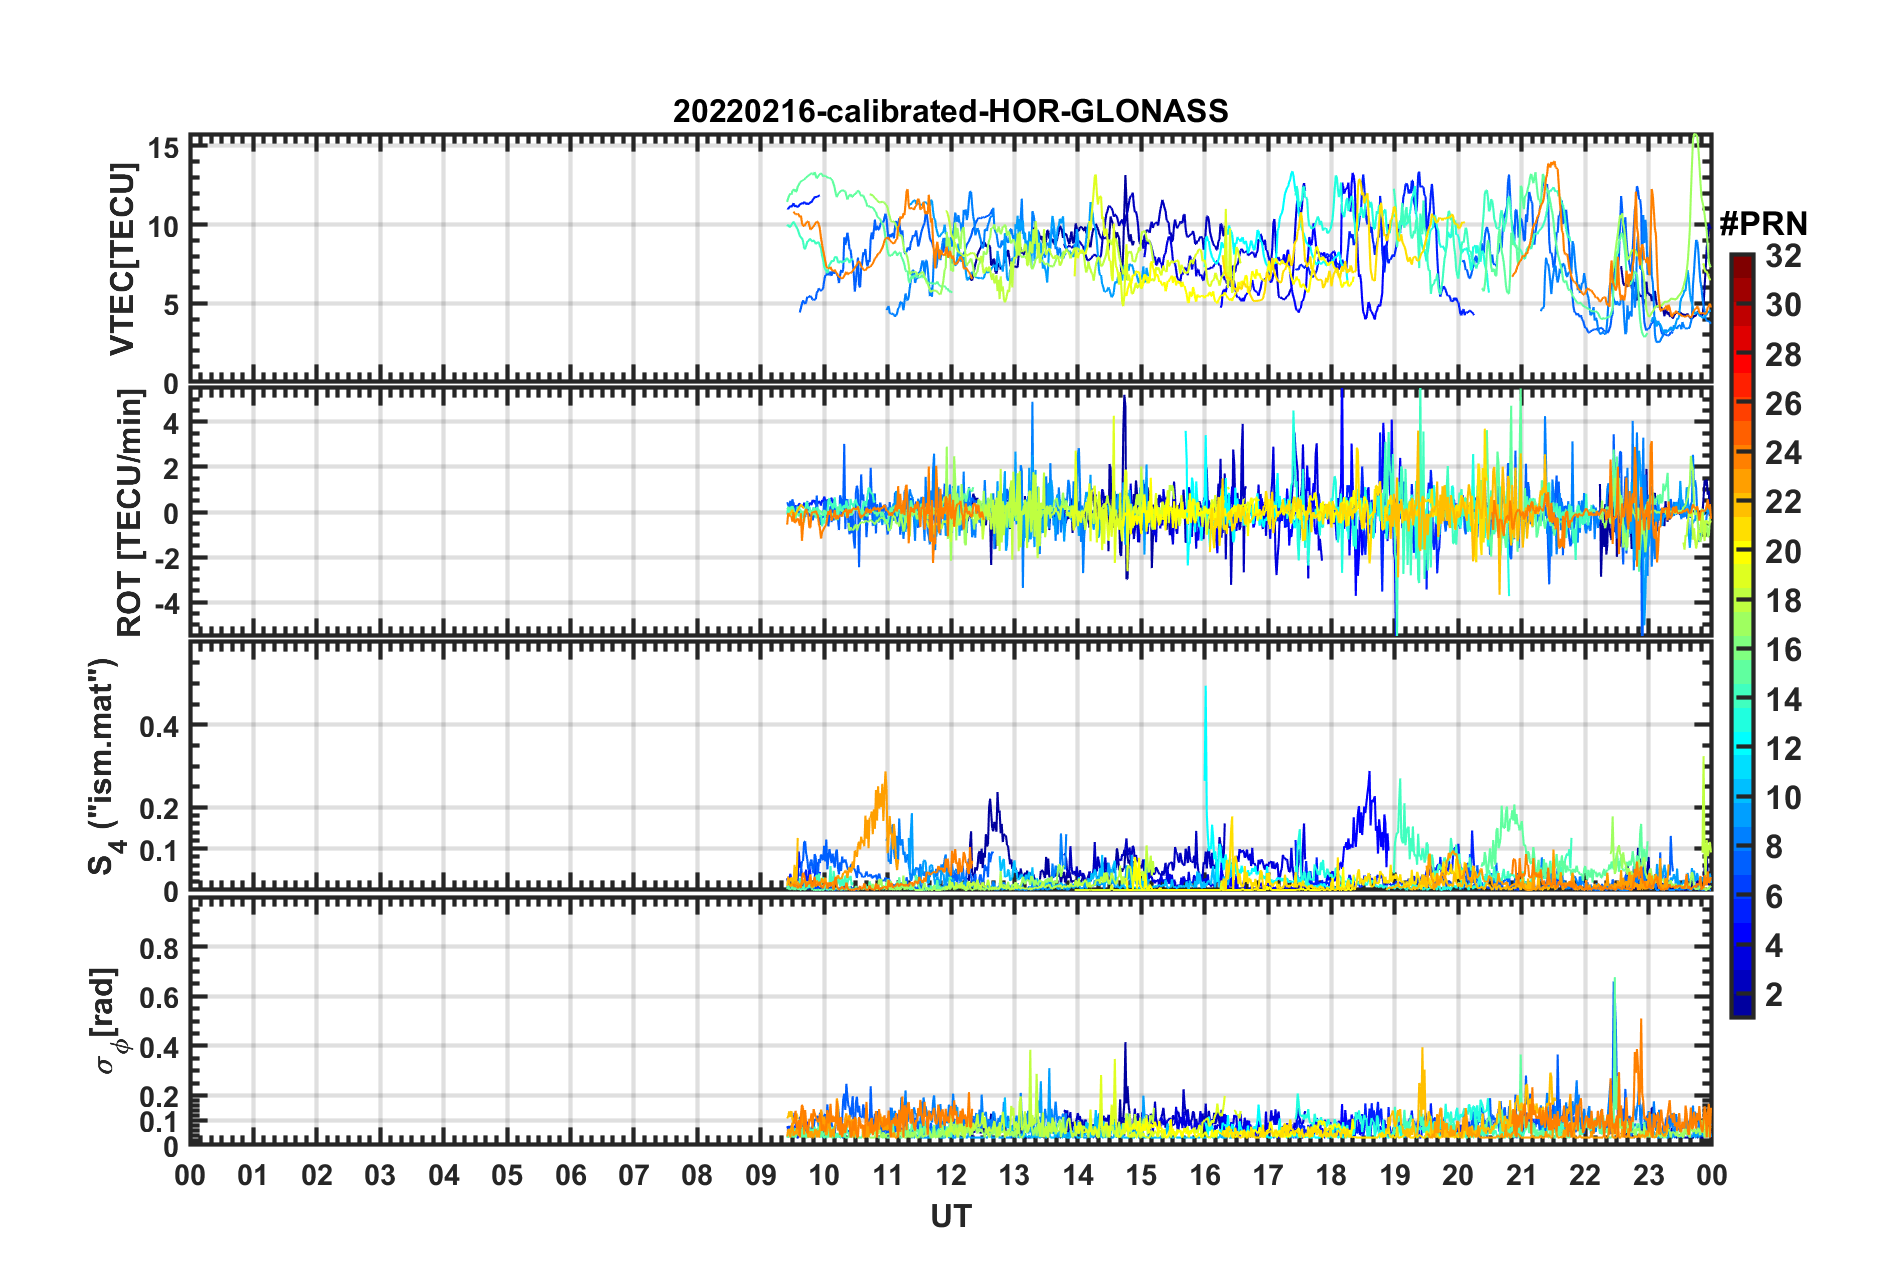Click colorbar tick label 6
The width and height of the screenshot is (1902, 1272).
pos(1774,897)
